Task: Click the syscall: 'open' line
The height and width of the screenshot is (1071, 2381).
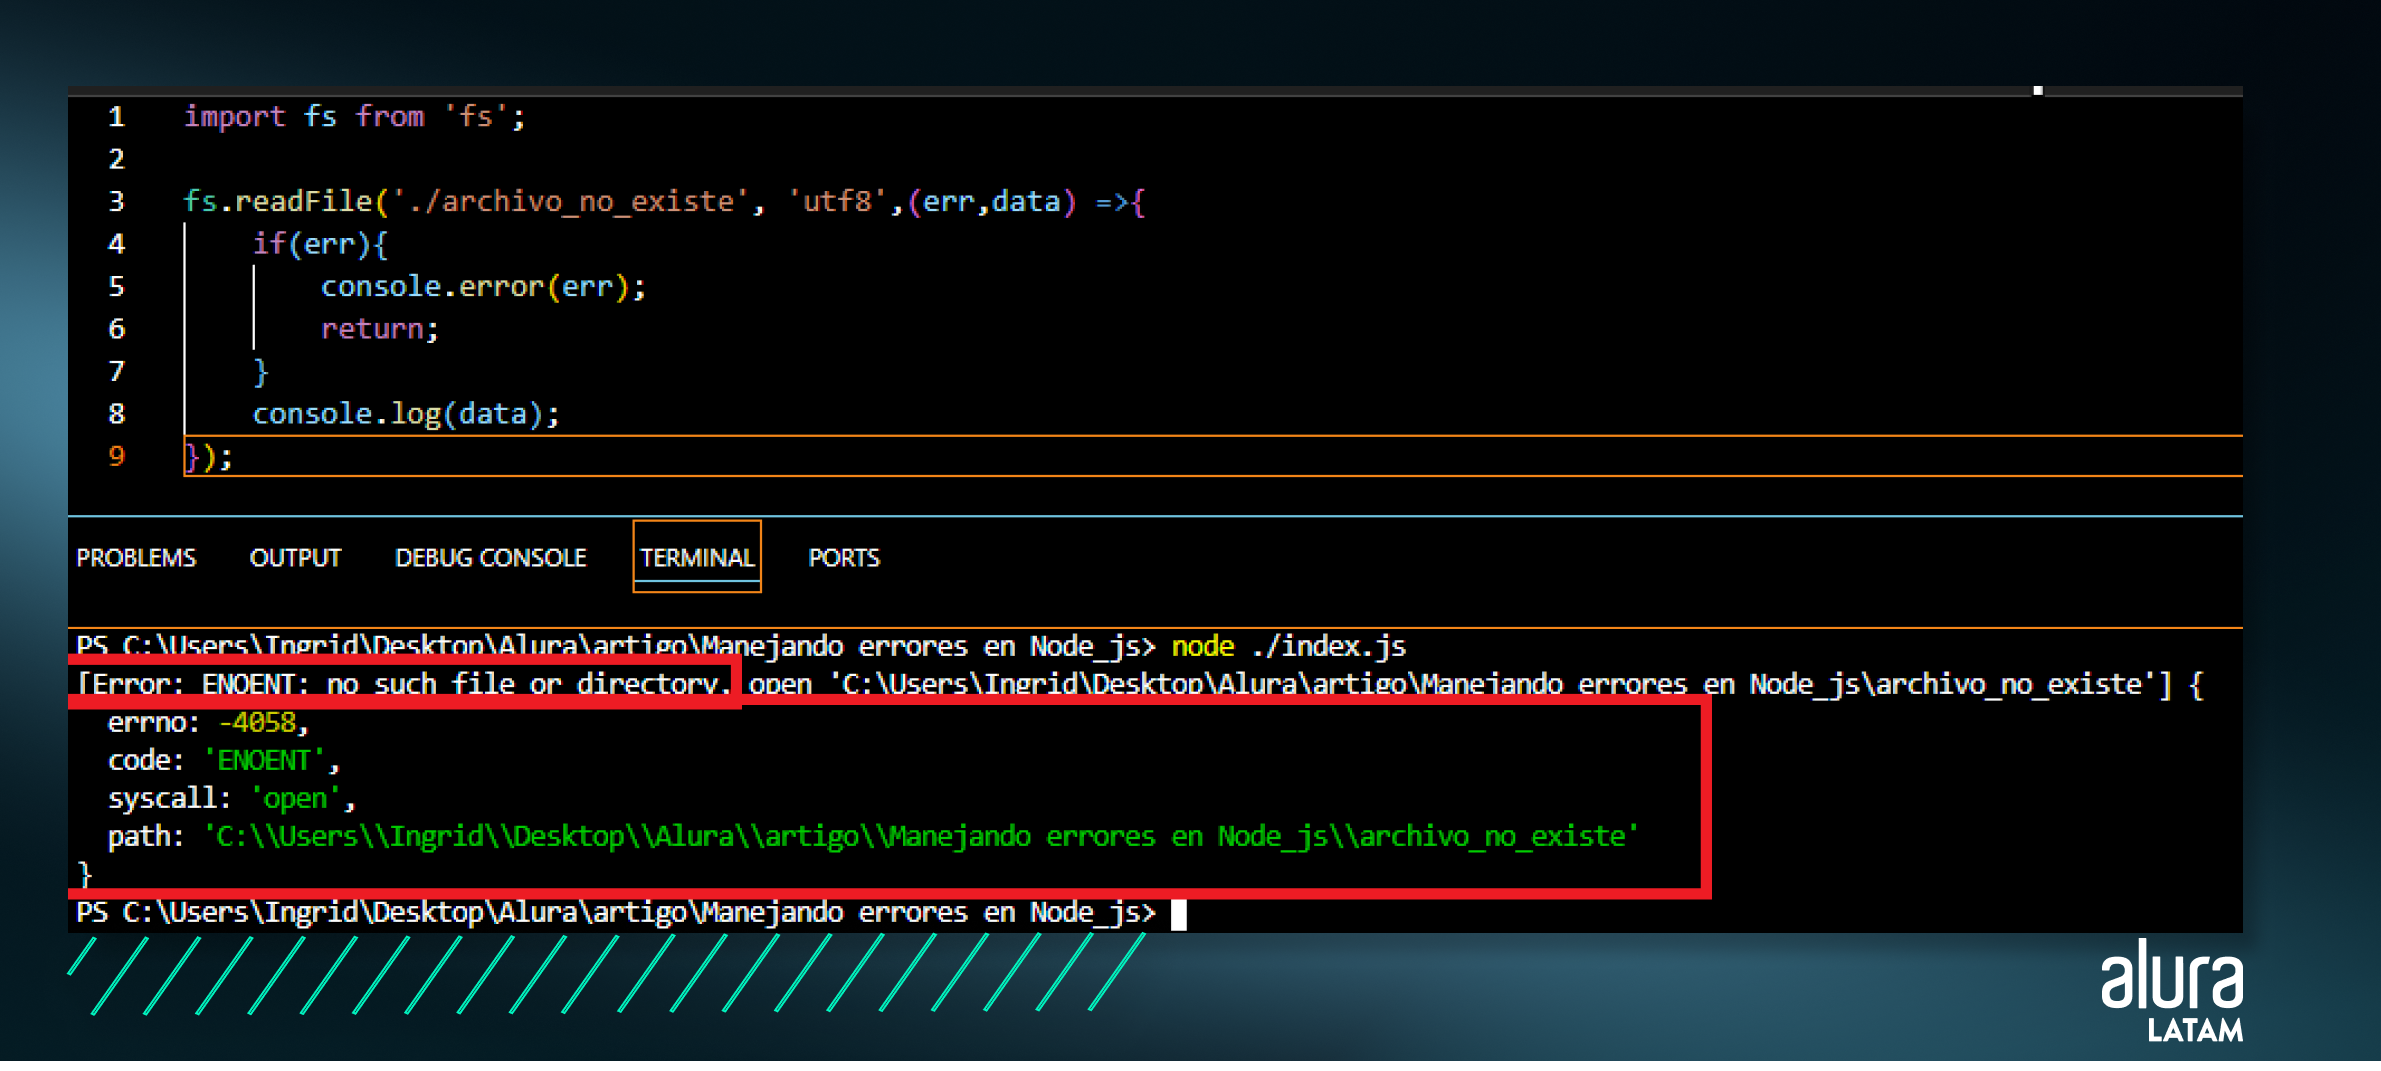Action: pyautogui.click(x=232, y=798)
